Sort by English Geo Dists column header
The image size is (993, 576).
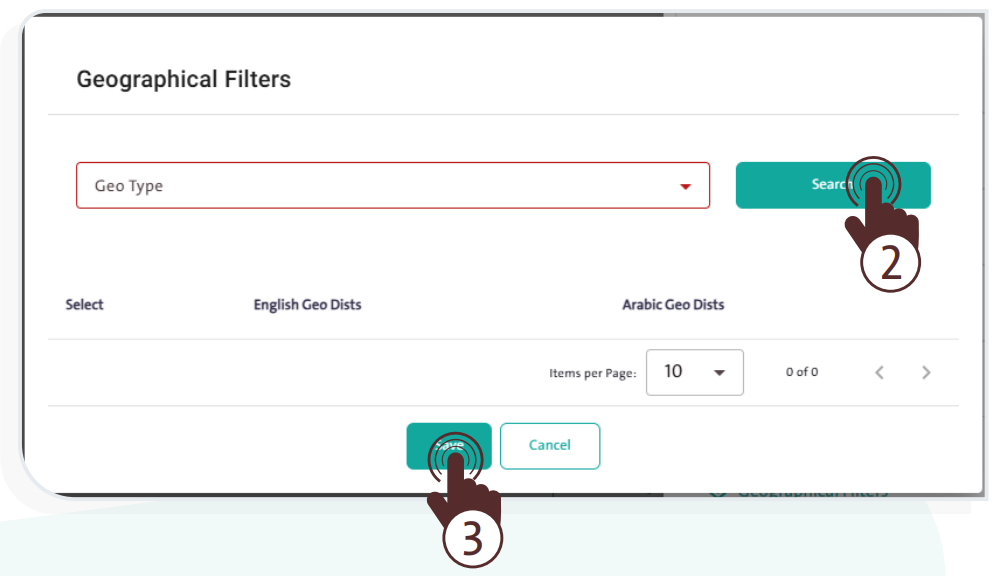[307, 304]
